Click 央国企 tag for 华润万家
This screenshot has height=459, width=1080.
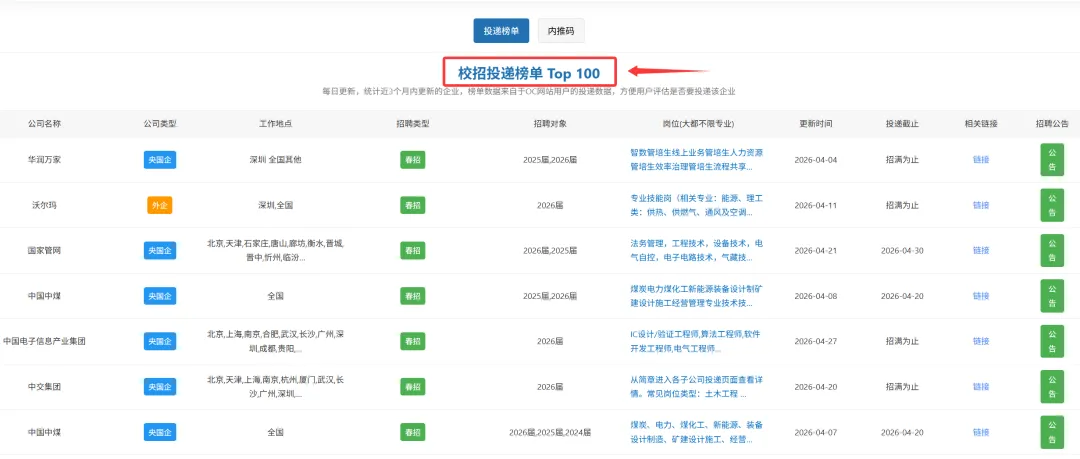click(160, 160)
